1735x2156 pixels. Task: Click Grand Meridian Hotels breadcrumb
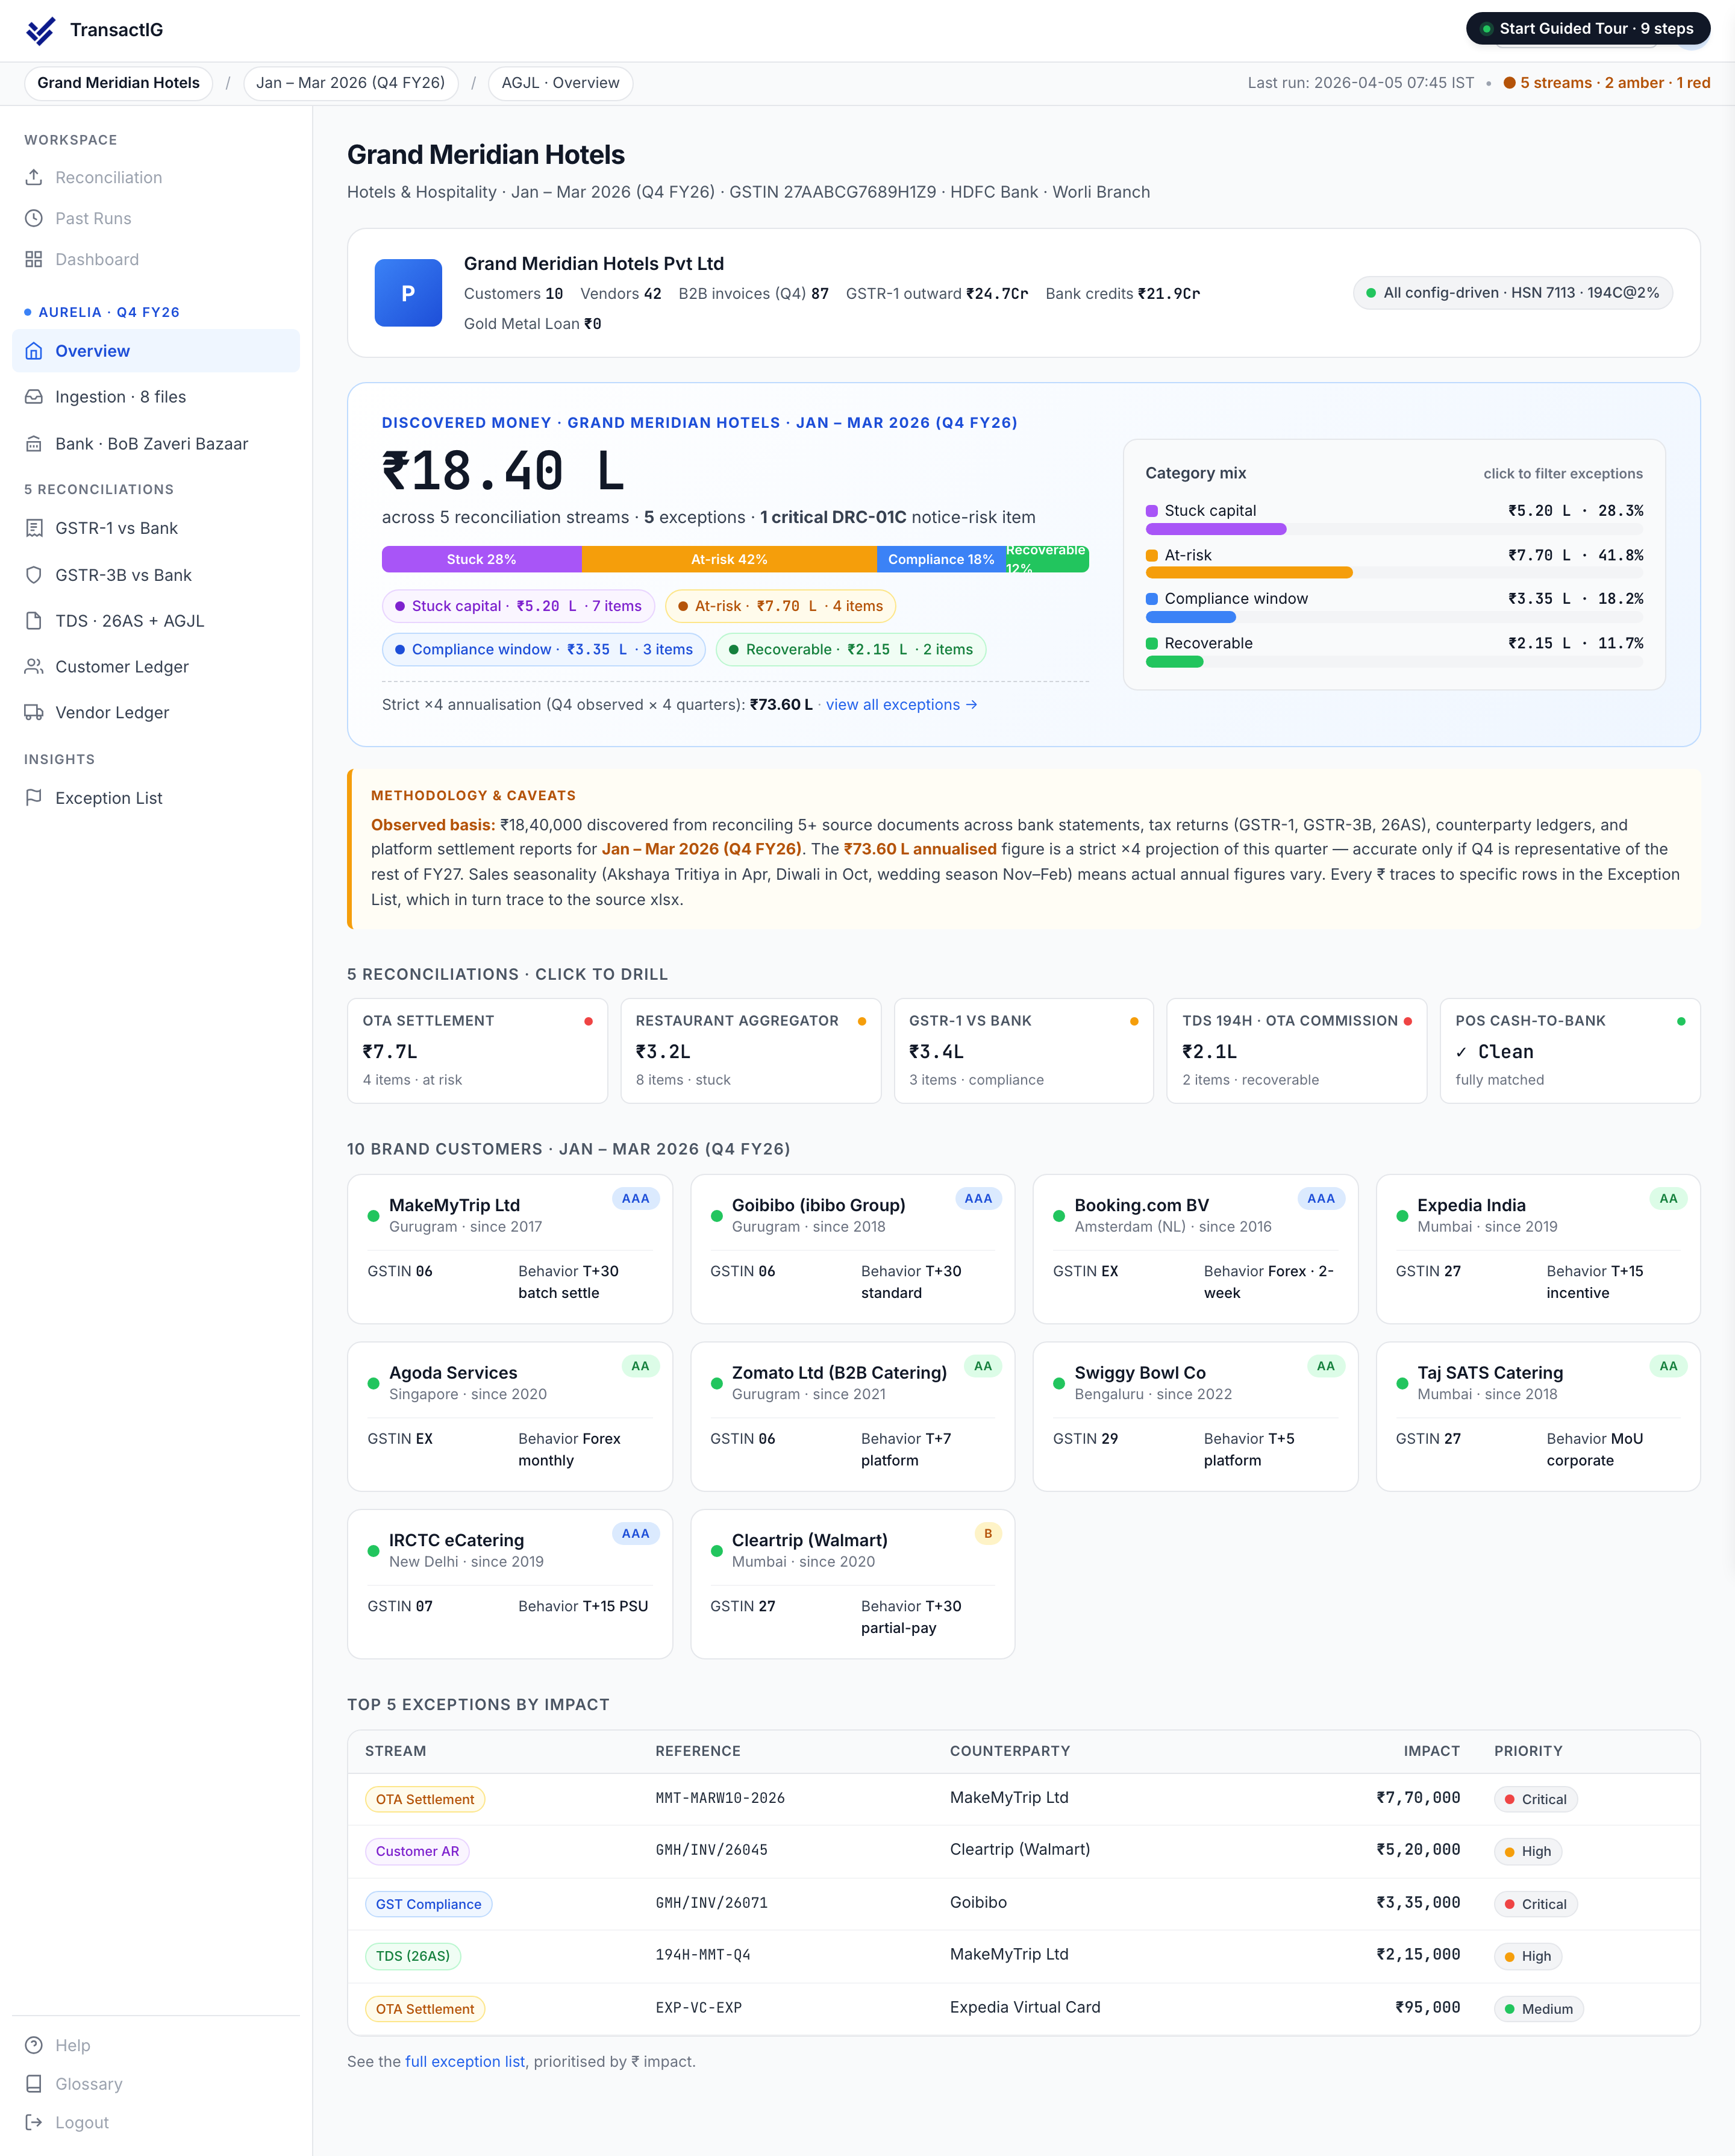118,83
